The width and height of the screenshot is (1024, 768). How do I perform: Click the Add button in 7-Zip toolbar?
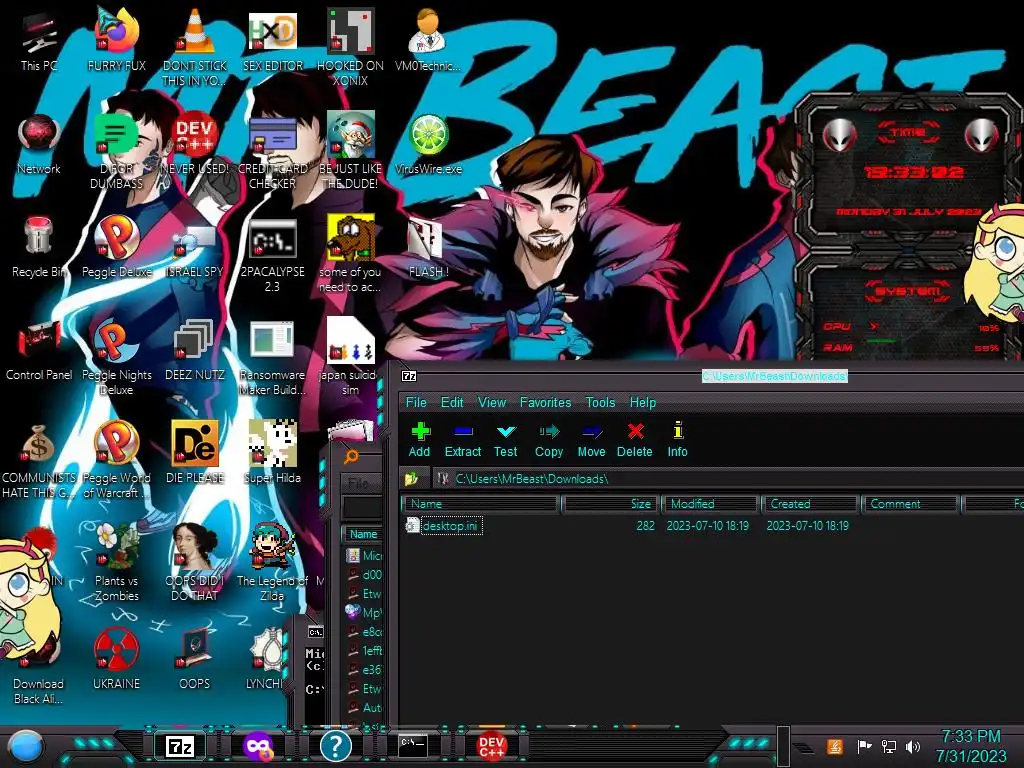point(419,440)
